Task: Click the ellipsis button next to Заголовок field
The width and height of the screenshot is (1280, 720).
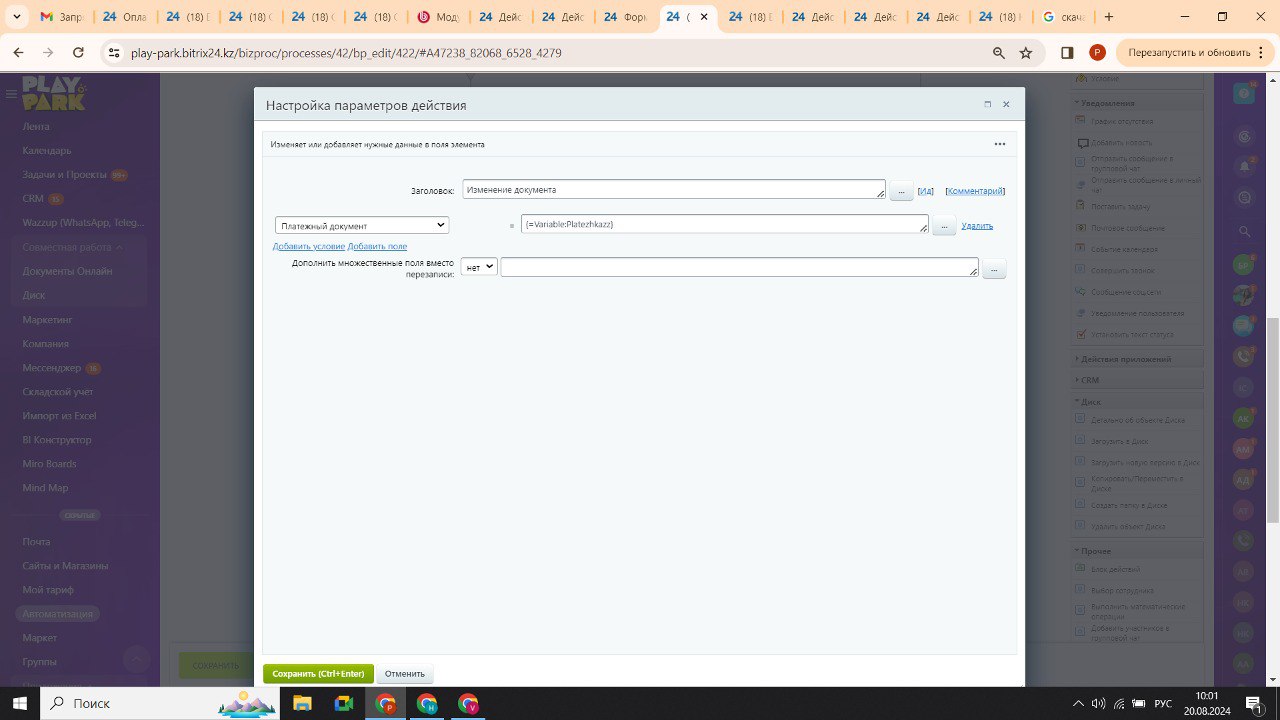Action: (901, 191)
